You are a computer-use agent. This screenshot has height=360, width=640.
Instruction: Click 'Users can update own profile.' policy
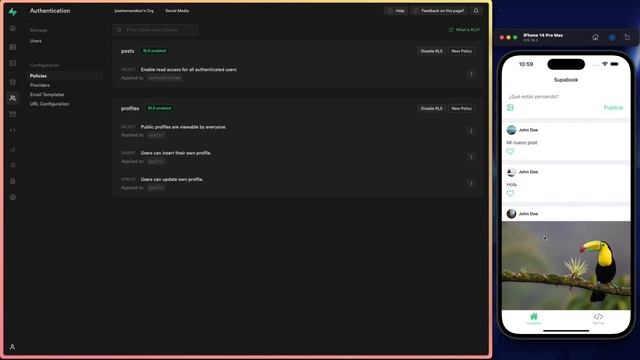click(172, 179)
